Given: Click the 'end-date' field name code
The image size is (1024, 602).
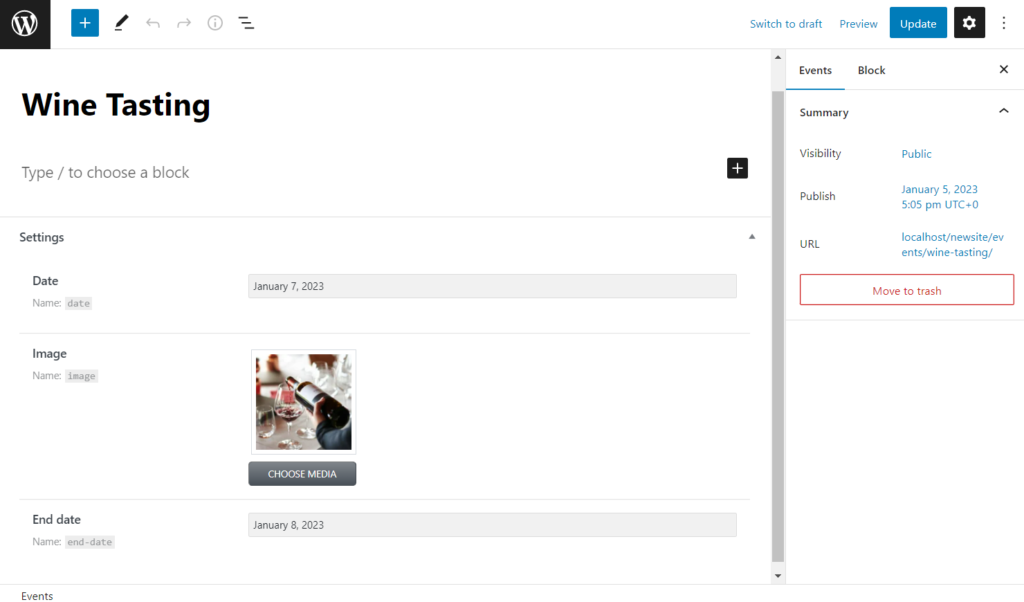Looking at the screenshot, I should [89, 542].
